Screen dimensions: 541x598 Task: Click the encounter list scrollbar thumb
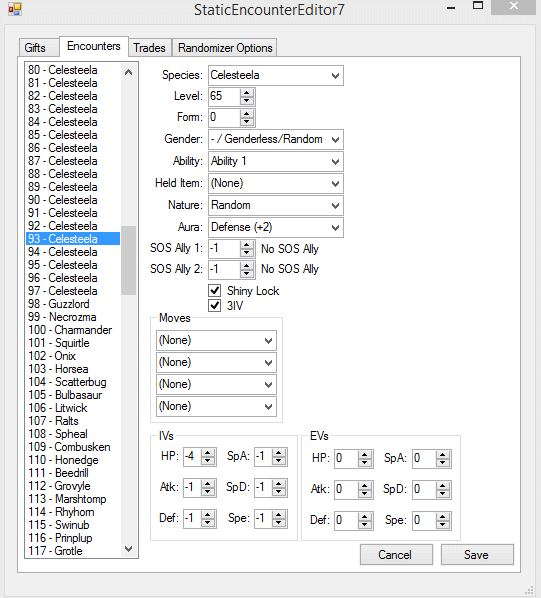coord(128,260)
